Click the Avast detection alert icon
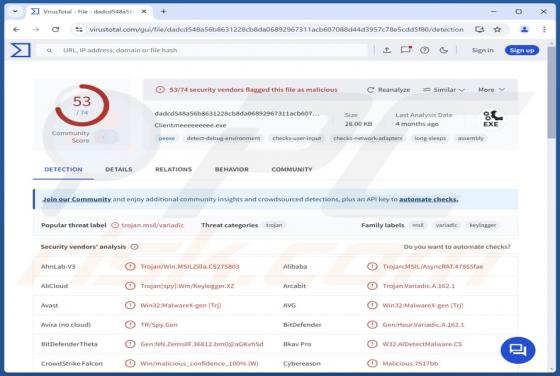The image size is (560, 376). pos(130,305)
